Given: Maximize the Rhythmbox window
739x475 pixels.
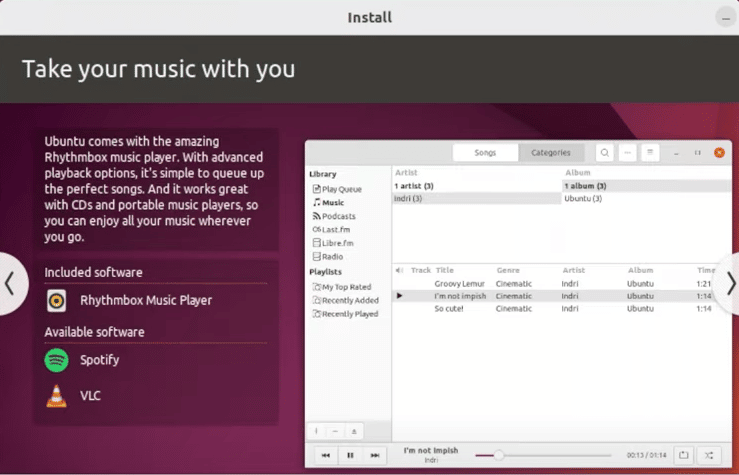Looking at the screenshot, I should click(698, 153).
